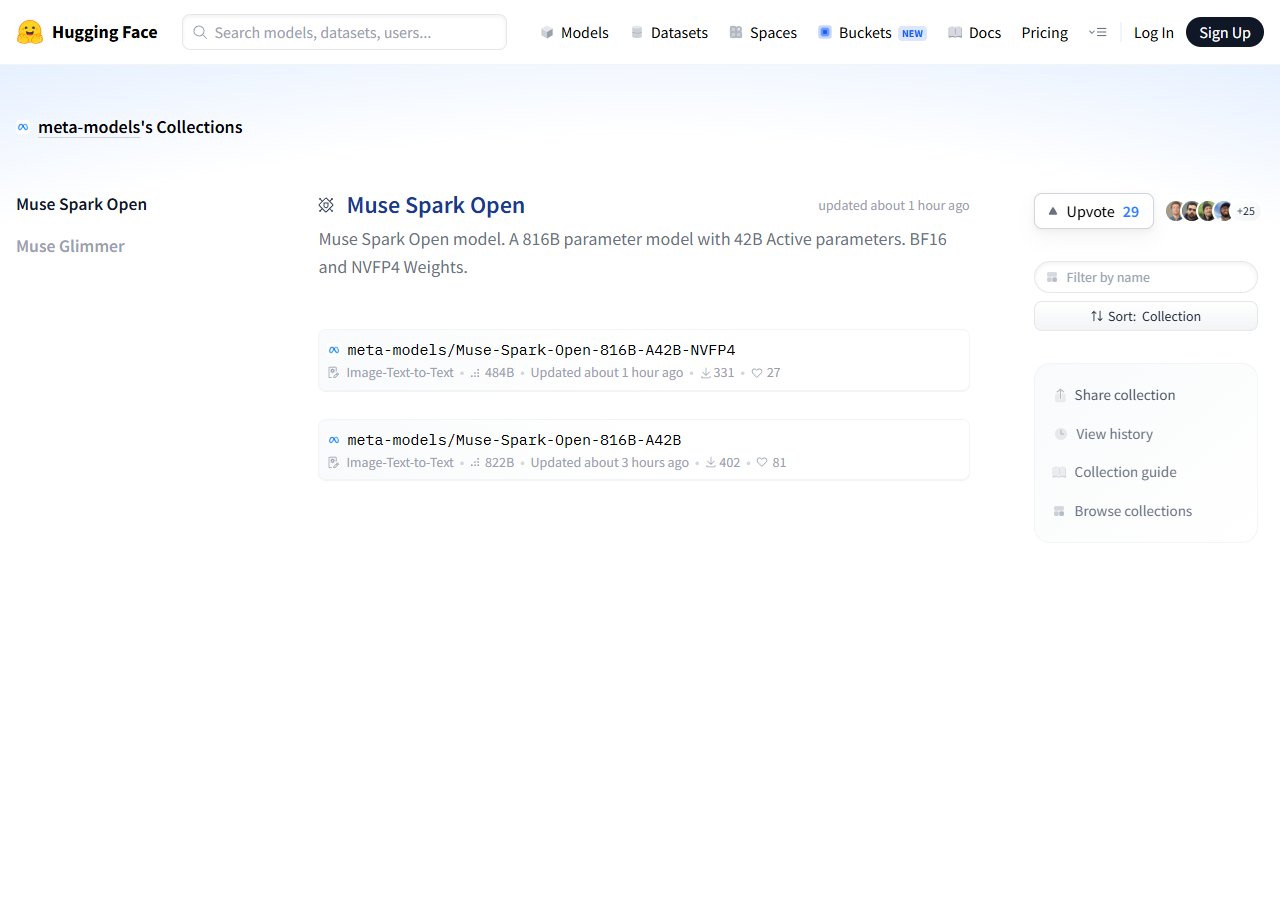Click the Share collection icon
The height and width of the screenshot is (900, 1280).
pyautogui.click(x=1060, y=395)
